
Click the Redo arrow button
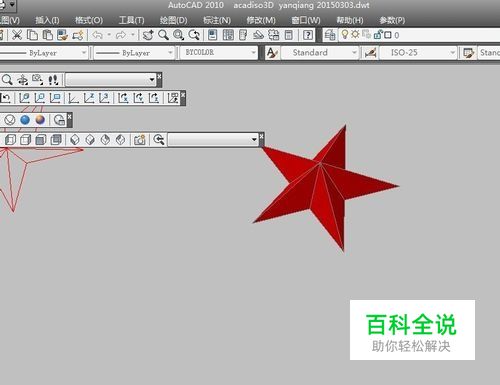(121, 35)
